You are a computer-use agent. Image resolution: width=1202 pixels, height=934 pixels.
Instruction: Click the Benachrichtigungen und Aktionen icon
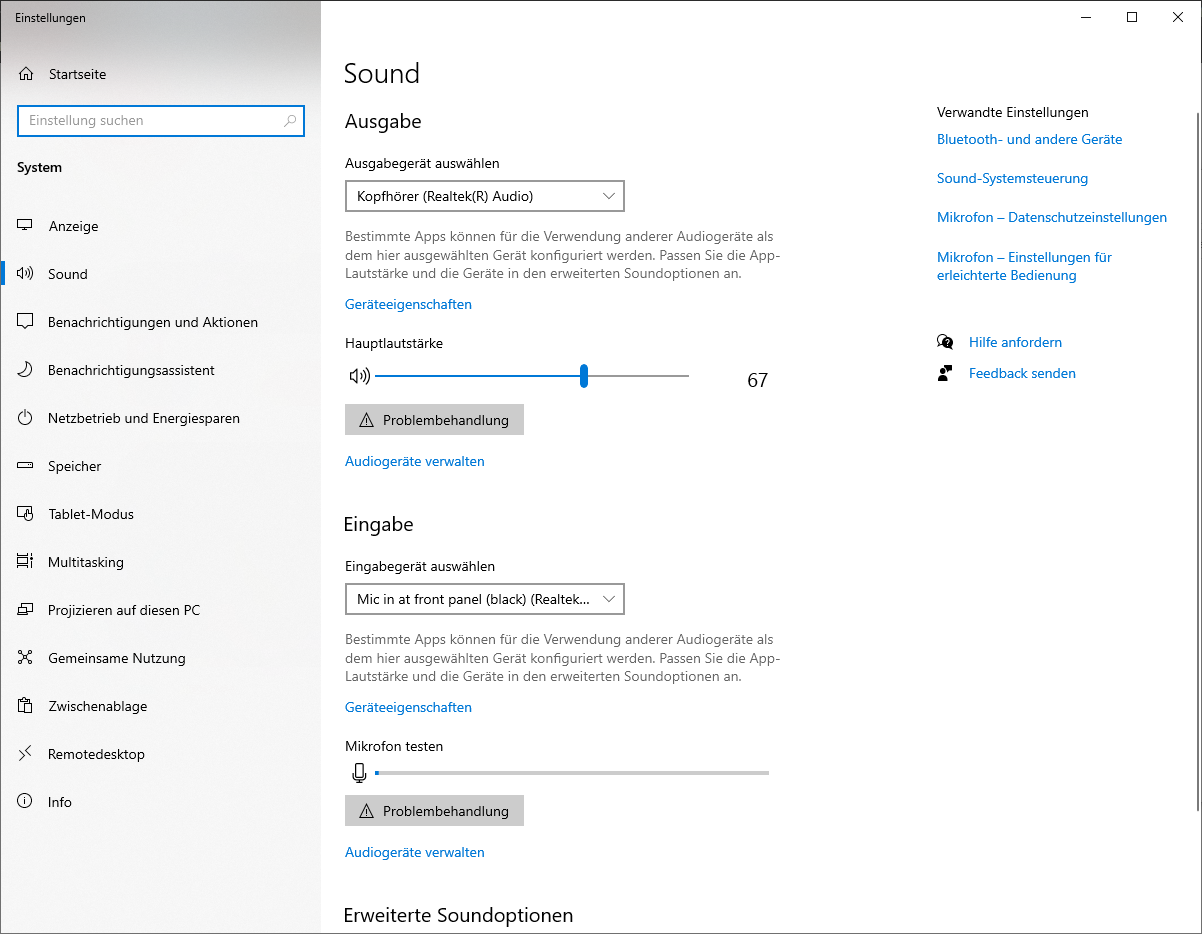pyautogui.click(x=26, y=322)
